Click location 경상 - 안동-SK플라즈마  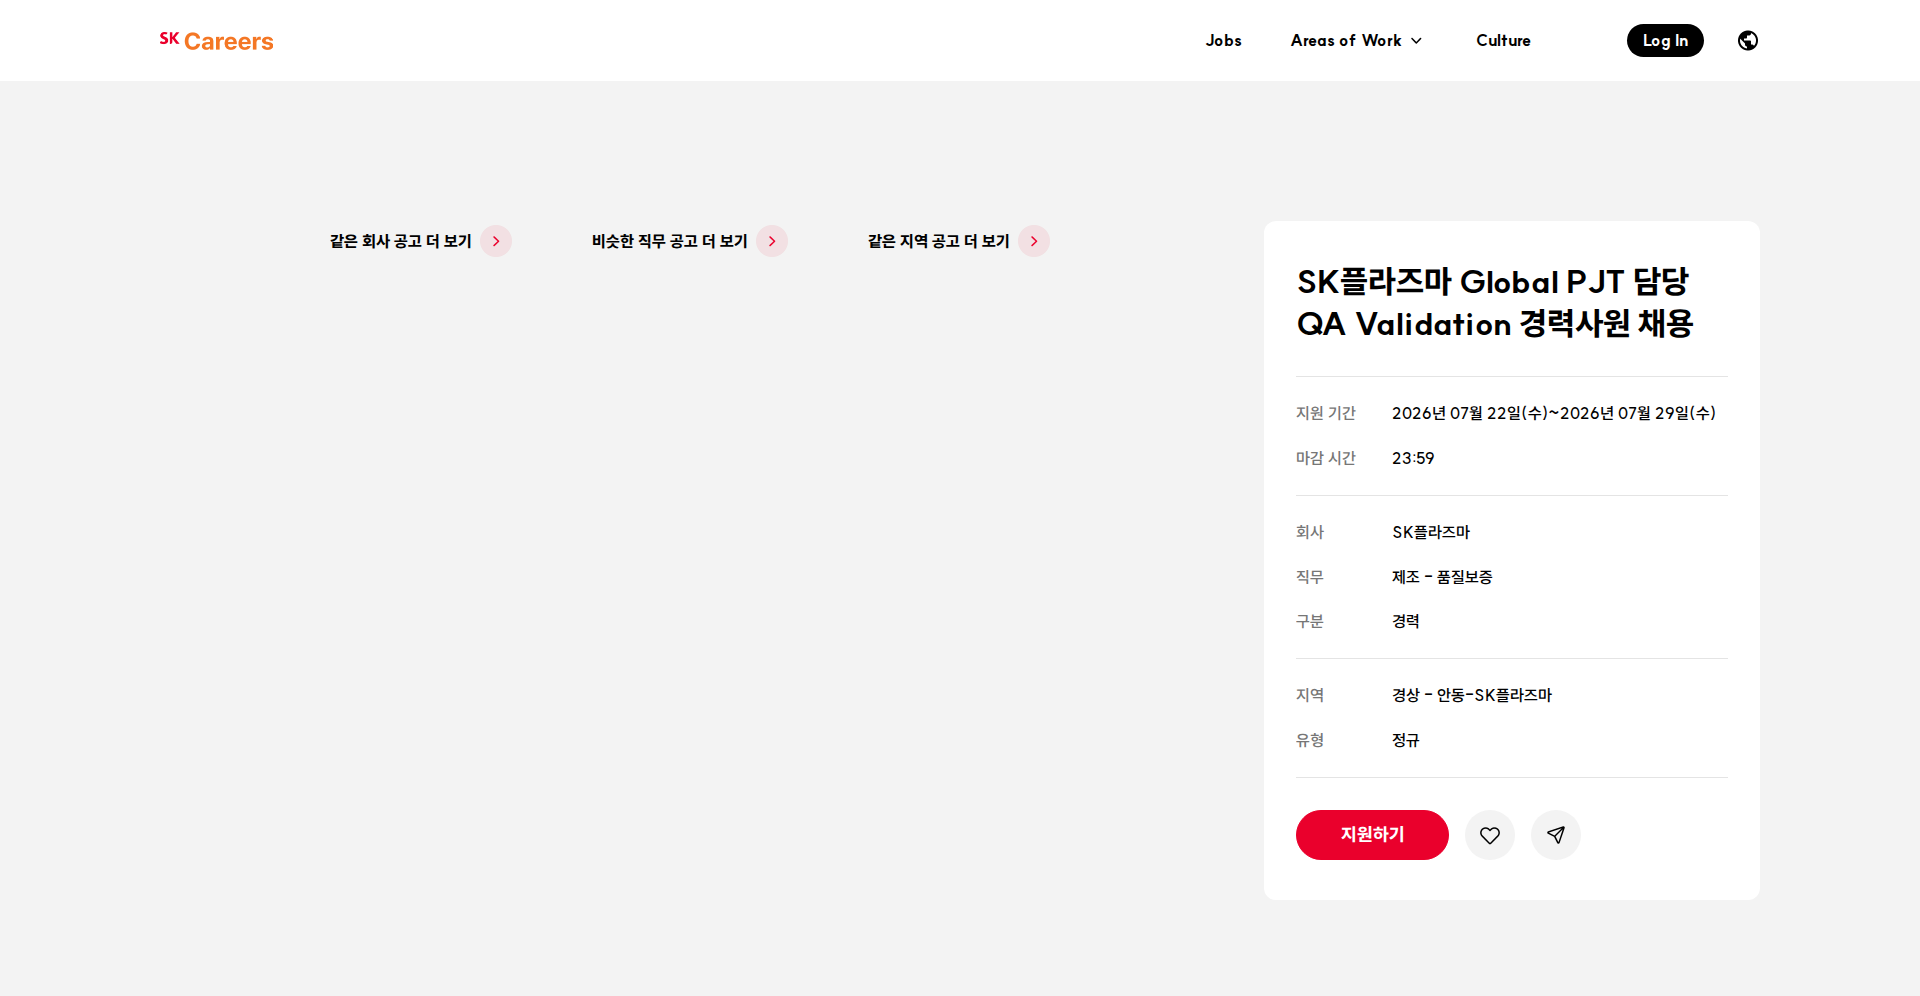point(1472,695)
